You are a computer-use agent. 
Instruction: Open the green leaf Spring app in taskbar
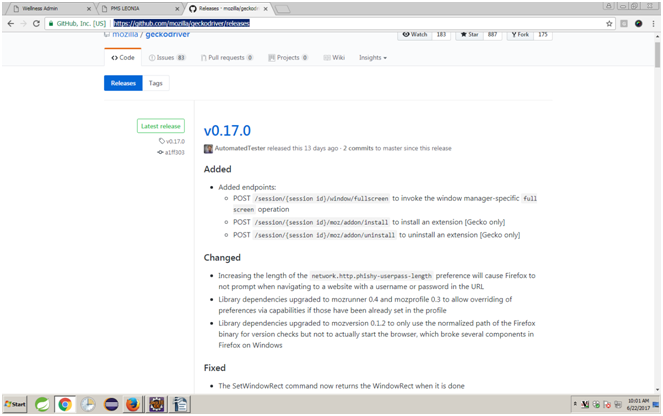click(42, 405)
